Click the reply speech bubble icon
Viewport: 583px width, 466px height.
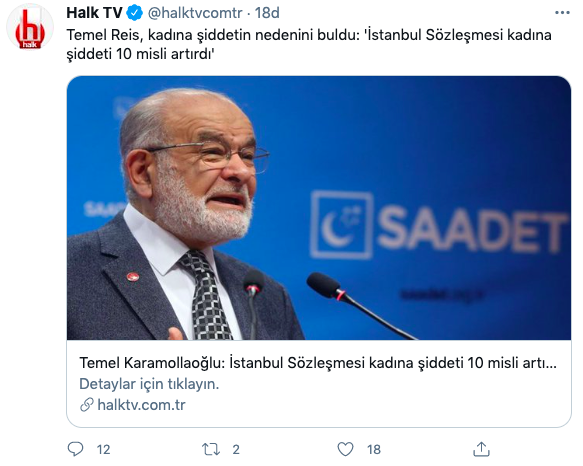(75, 449)
